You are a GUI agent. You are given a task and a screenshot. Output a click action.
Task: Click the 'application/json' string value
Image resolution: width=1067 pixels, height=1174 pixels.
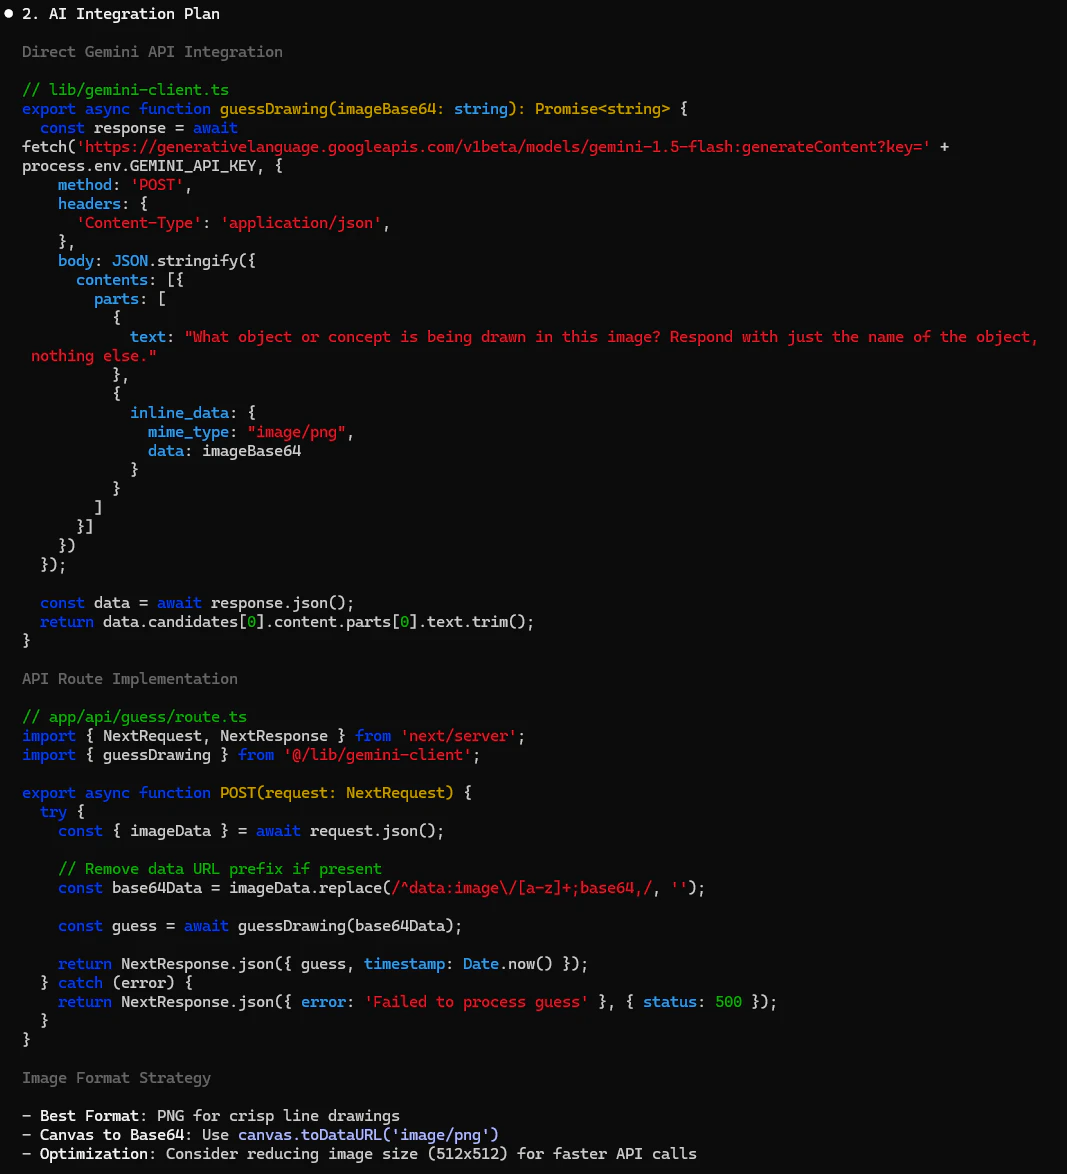coord(300,223)
